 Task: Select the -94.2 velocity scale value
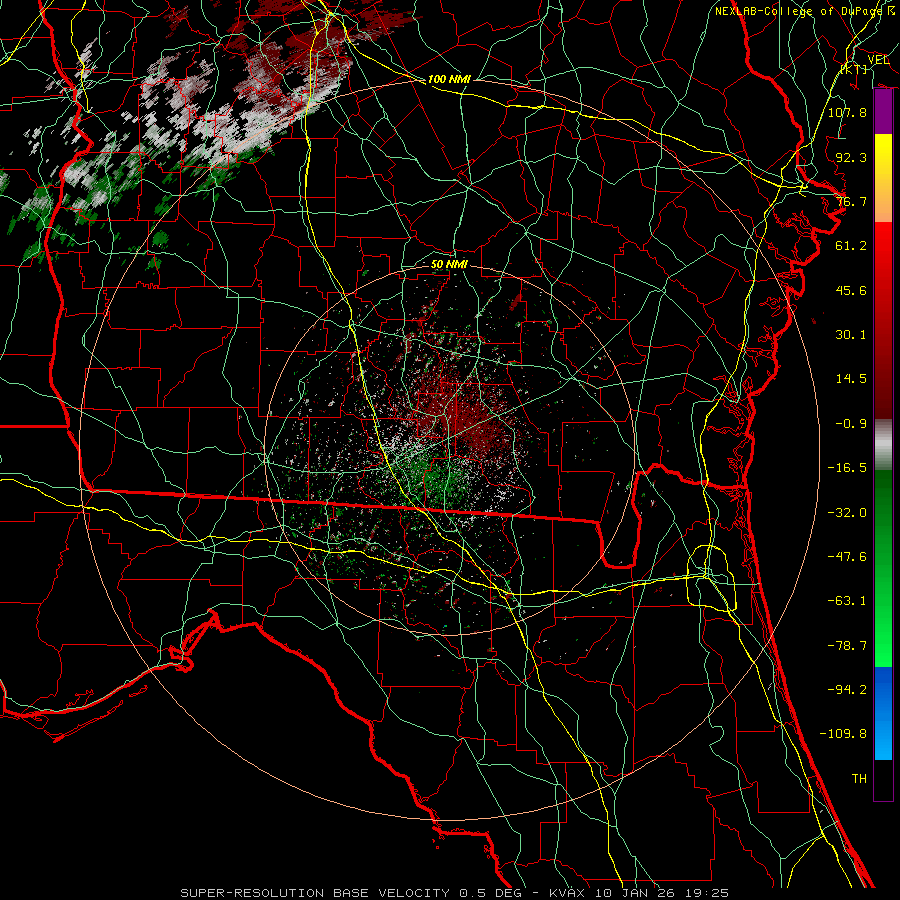click(847, 690)
